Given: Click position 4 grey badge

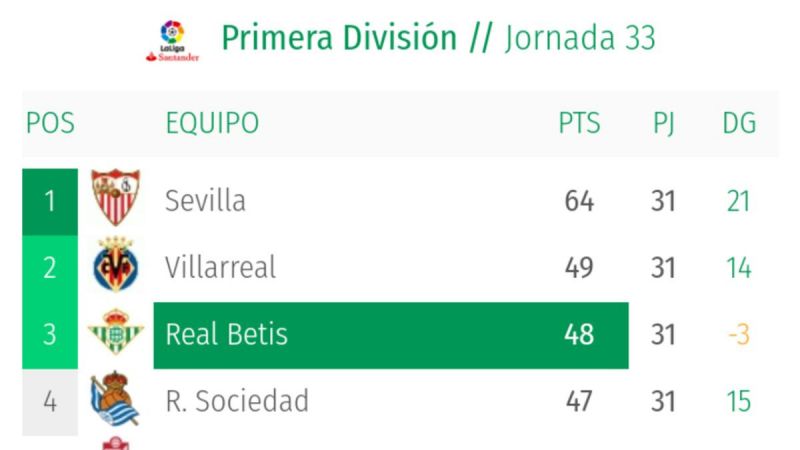Looking at the screenshot, I should point(50,402).
